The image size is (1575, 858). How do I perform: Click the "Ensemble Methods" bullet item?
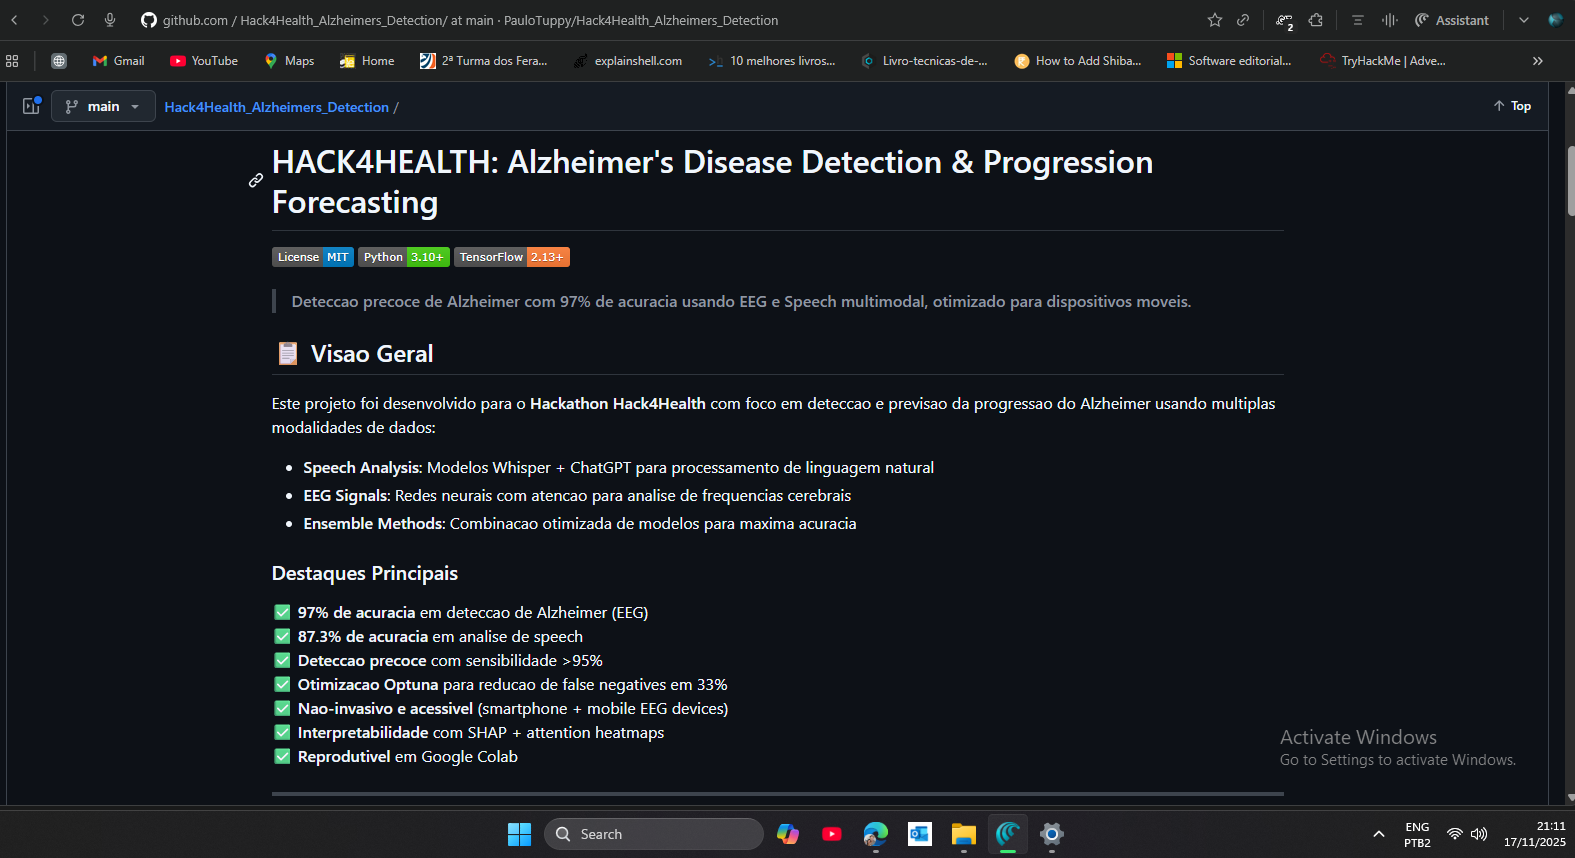(579, 523)
